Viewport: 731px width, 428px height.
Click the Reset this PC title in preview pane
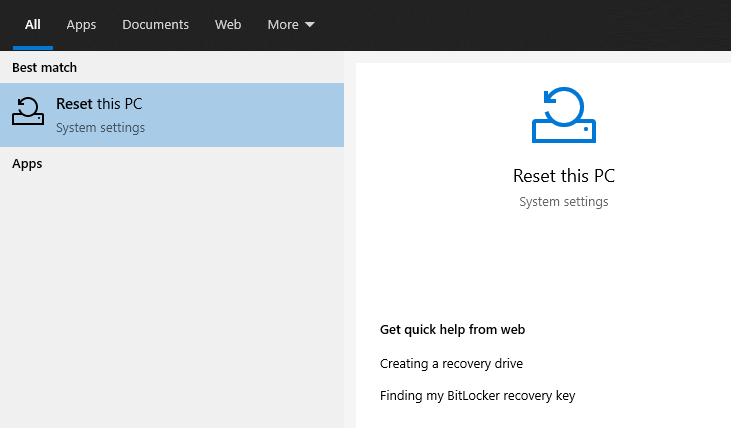tap(564, 176)
